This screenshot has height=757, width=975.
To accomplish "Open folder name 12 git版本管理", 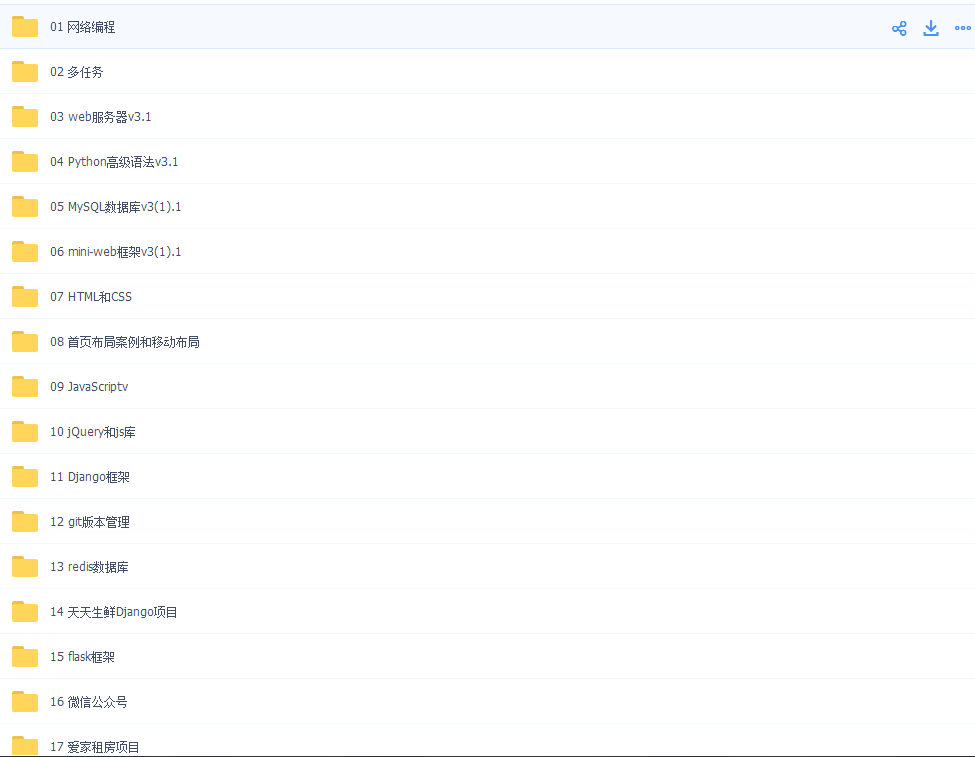I will point(90,522).
